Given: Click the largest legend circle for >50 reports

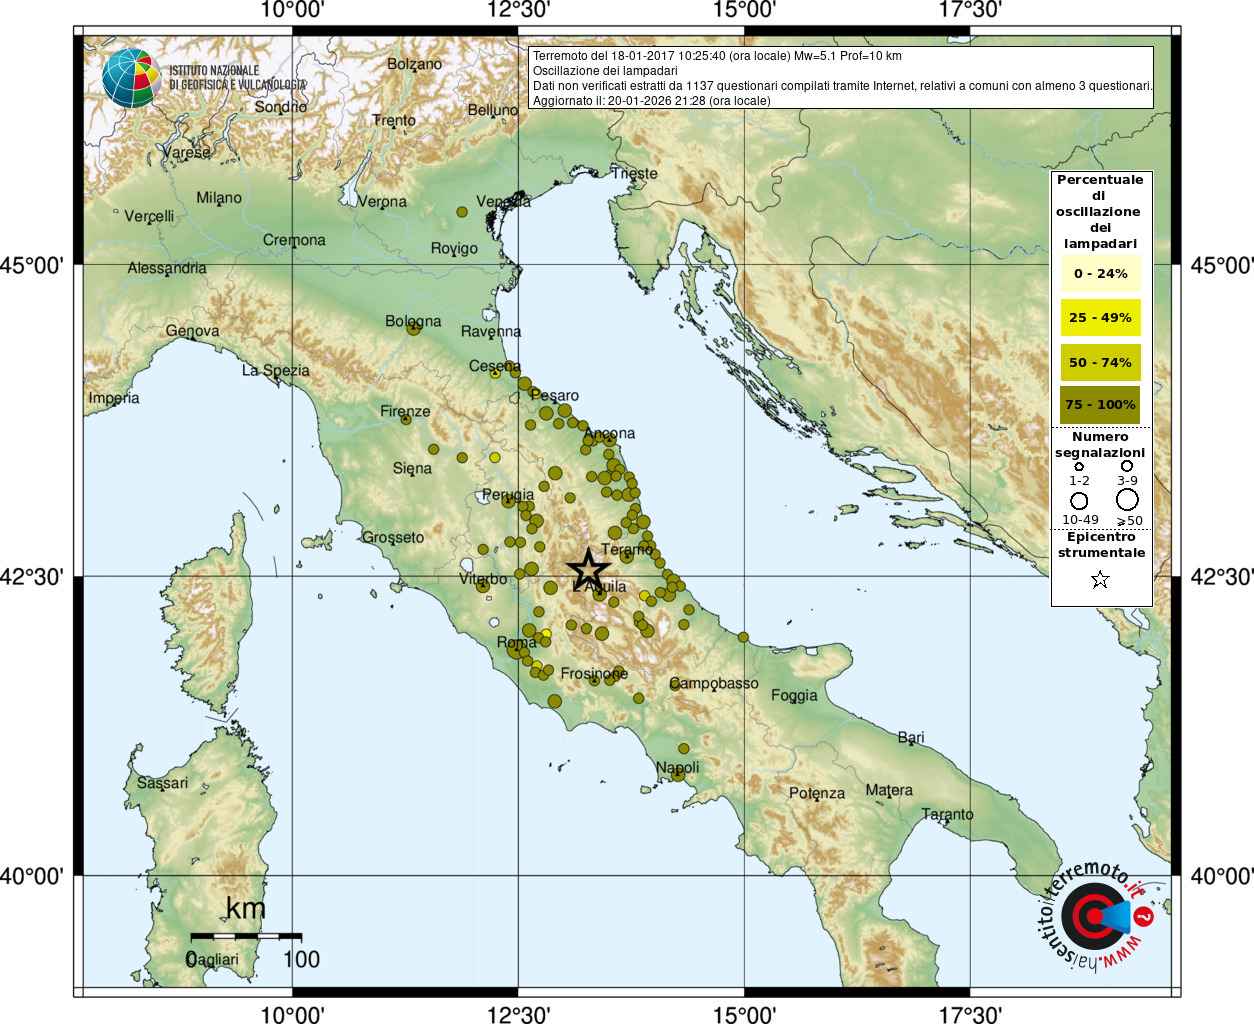Looking at the screenshot, I should 1127,499.
